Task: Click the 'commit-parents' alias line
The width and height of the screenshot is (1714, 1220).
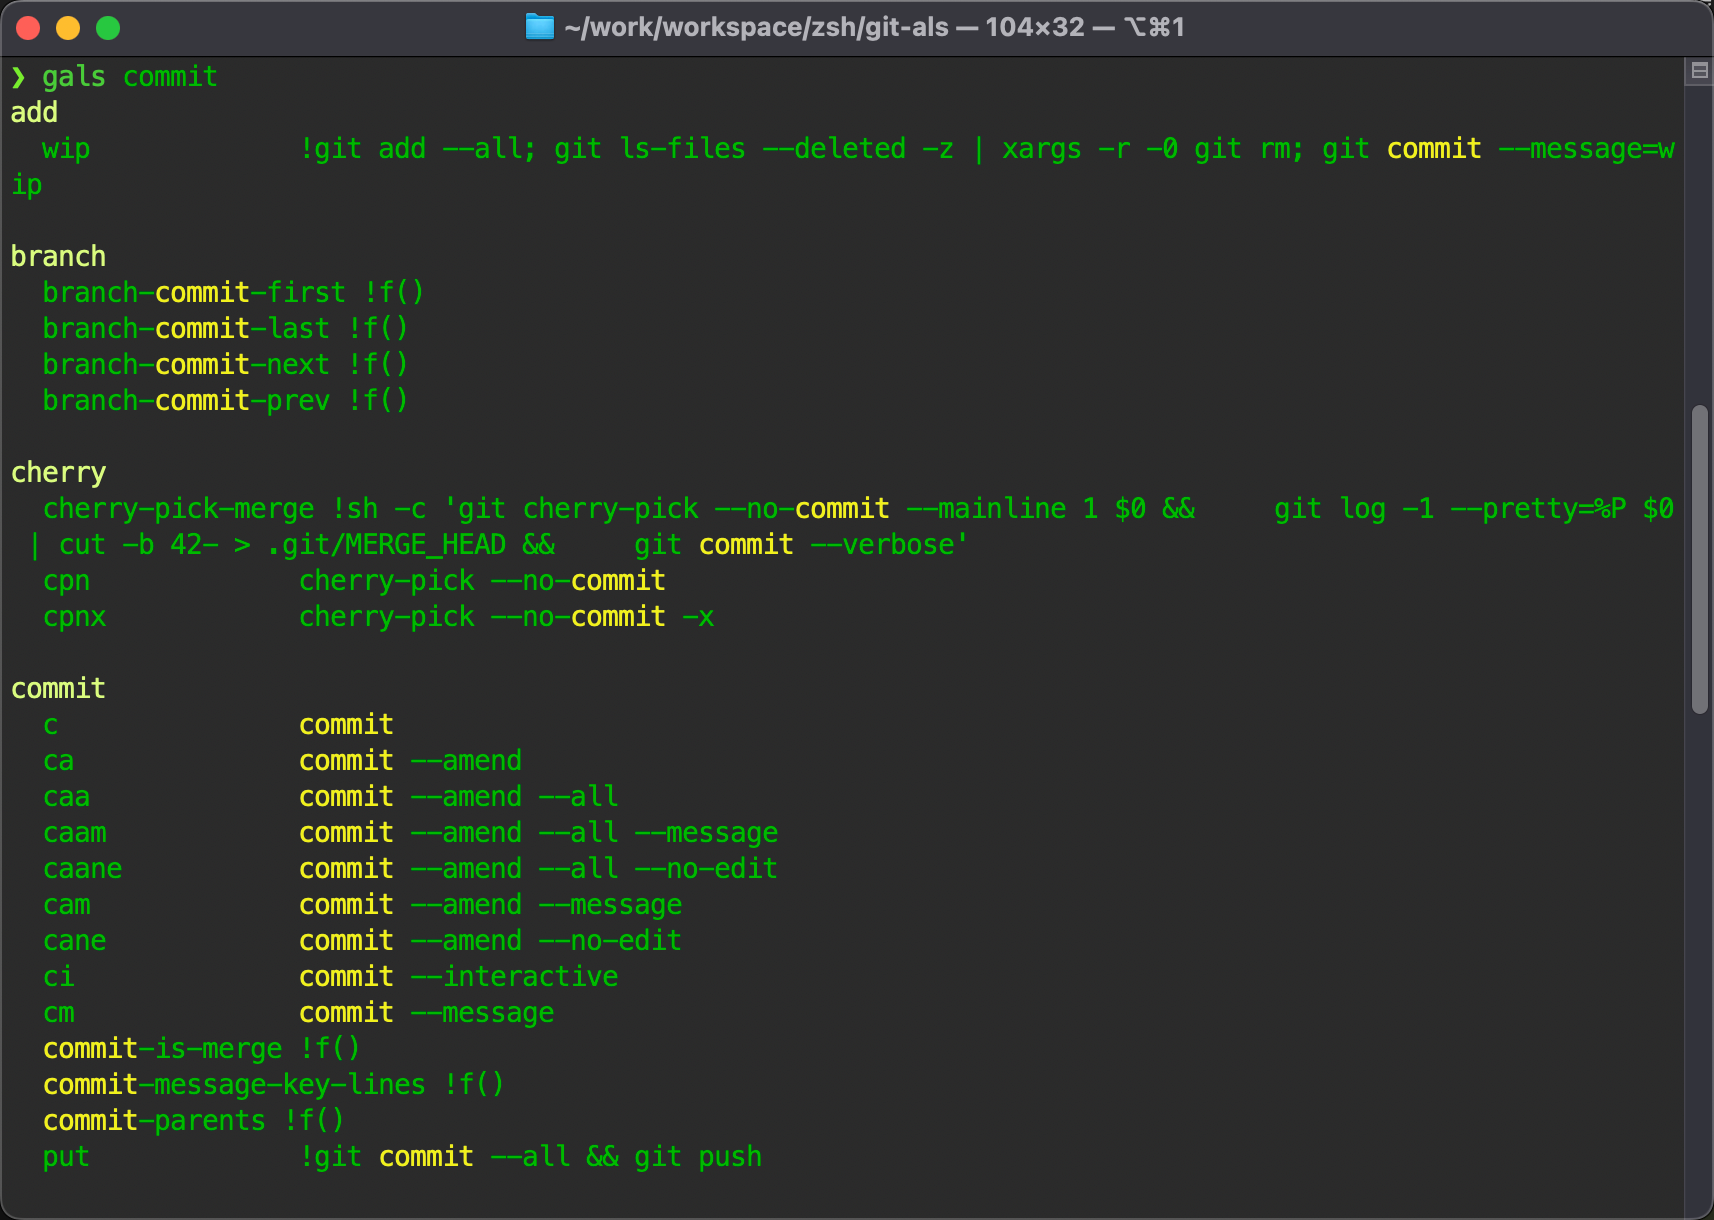Action: [154, 1121]
